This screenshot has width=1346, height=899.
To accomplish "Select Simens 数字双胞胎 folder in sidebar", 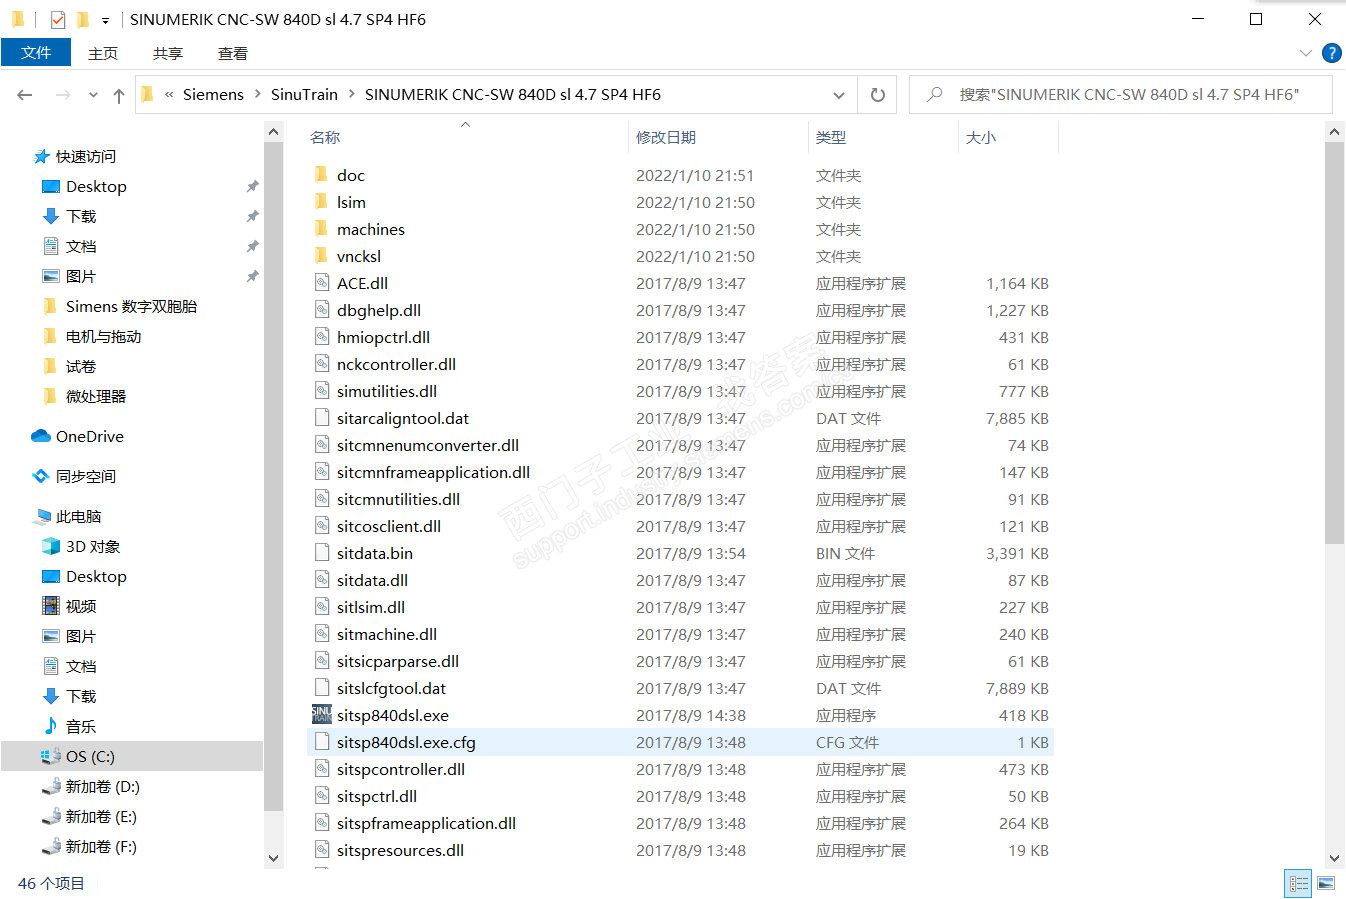I will (x=131, y=306).
